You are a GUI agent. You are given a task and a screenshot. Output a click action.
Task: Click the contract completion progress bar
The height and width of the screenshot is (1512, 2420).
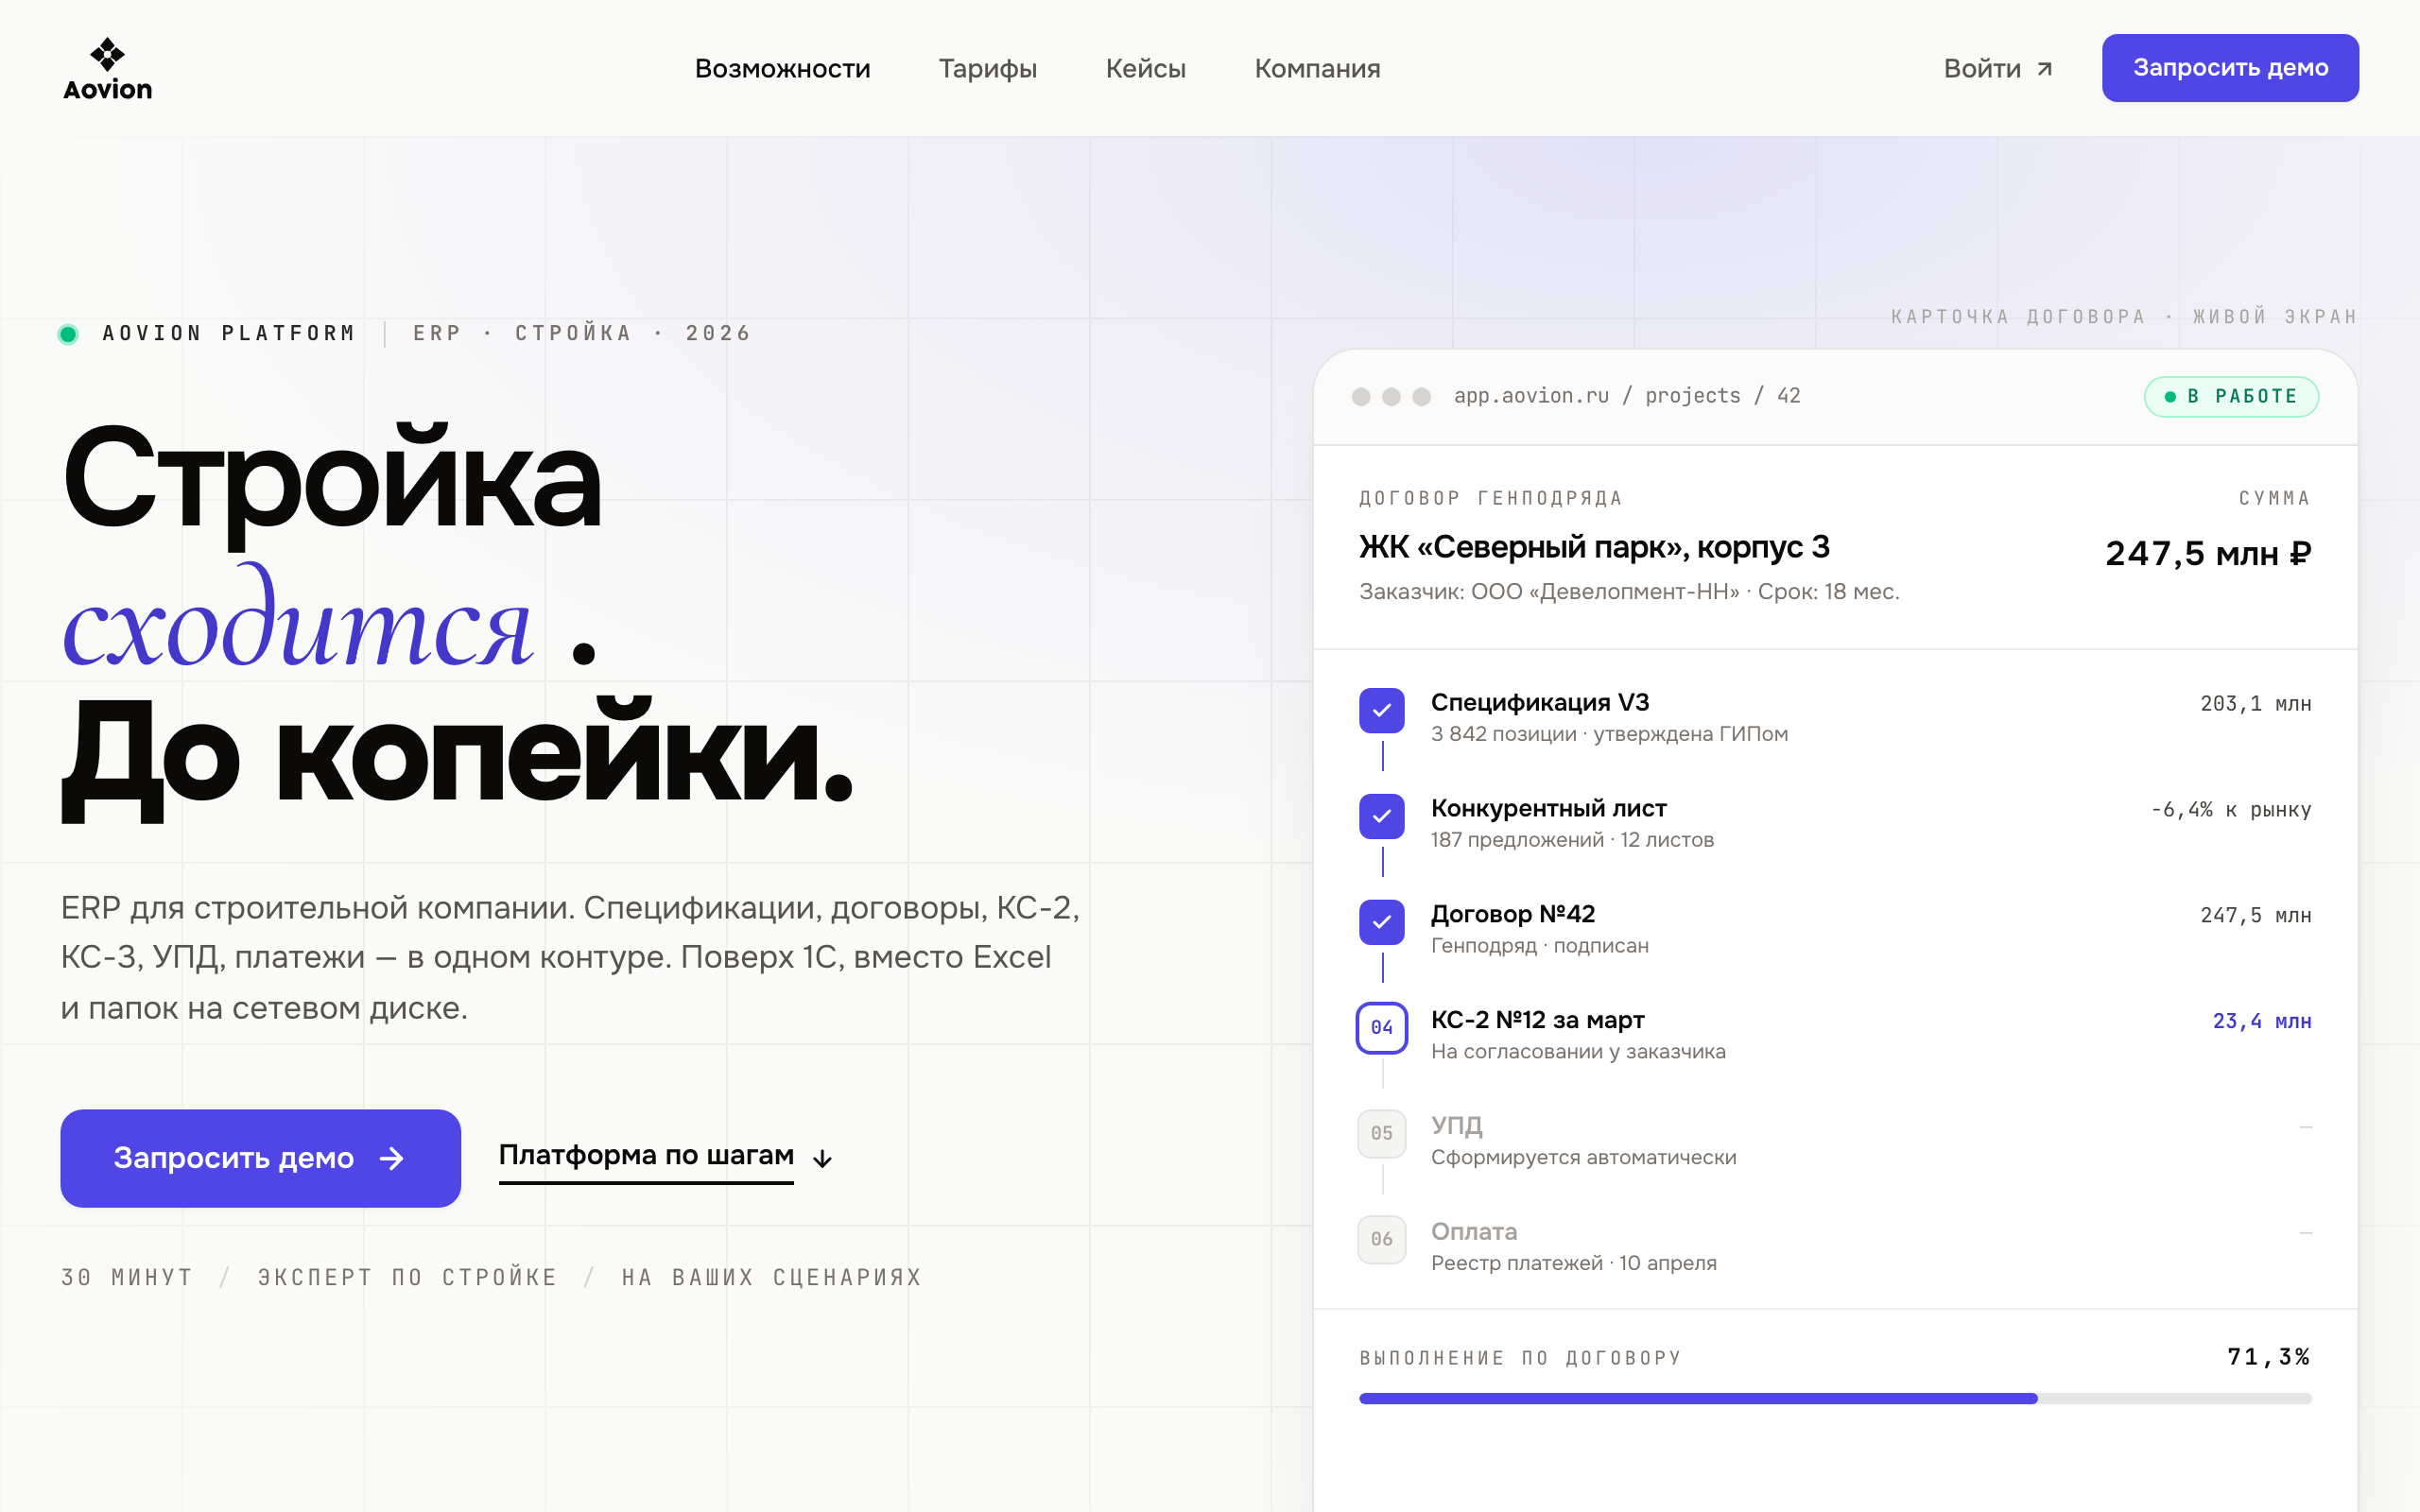pos(1835,1399)
